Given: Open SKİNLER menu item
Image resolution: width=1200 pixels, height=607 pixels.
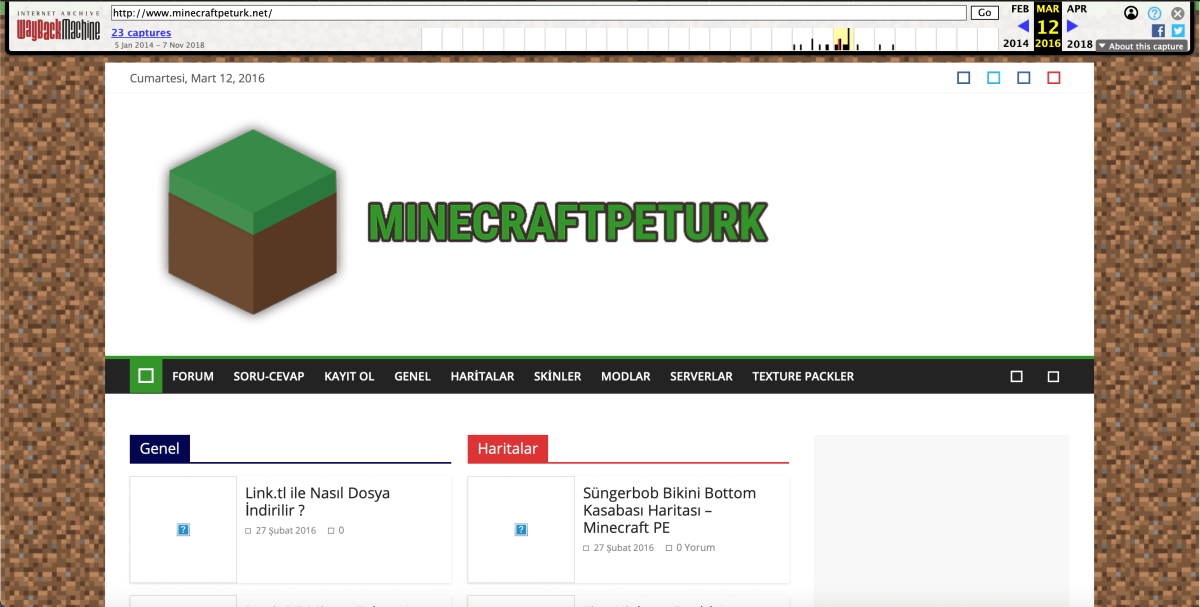Looking at the screenshot, I should (x=557, y=377).
